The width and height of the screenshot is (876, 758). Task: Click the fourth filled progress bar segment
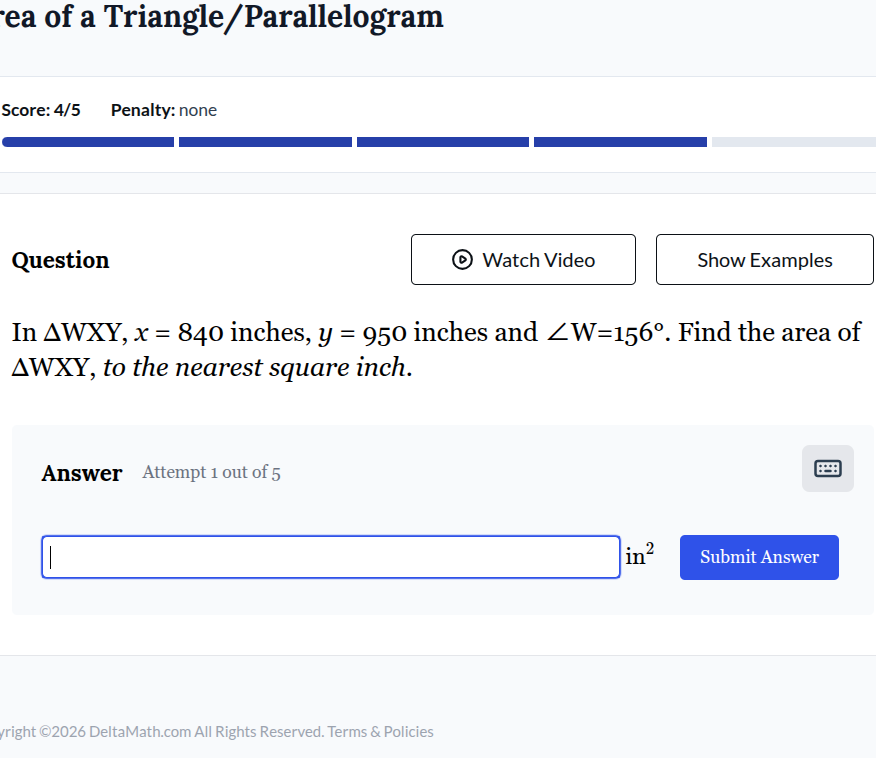point(620,142)
